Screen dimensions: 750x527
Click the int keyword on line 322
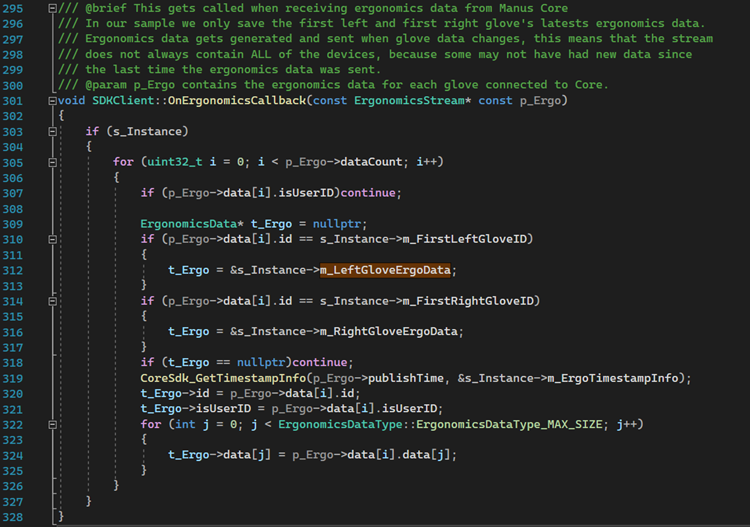[x=185, y=424]
